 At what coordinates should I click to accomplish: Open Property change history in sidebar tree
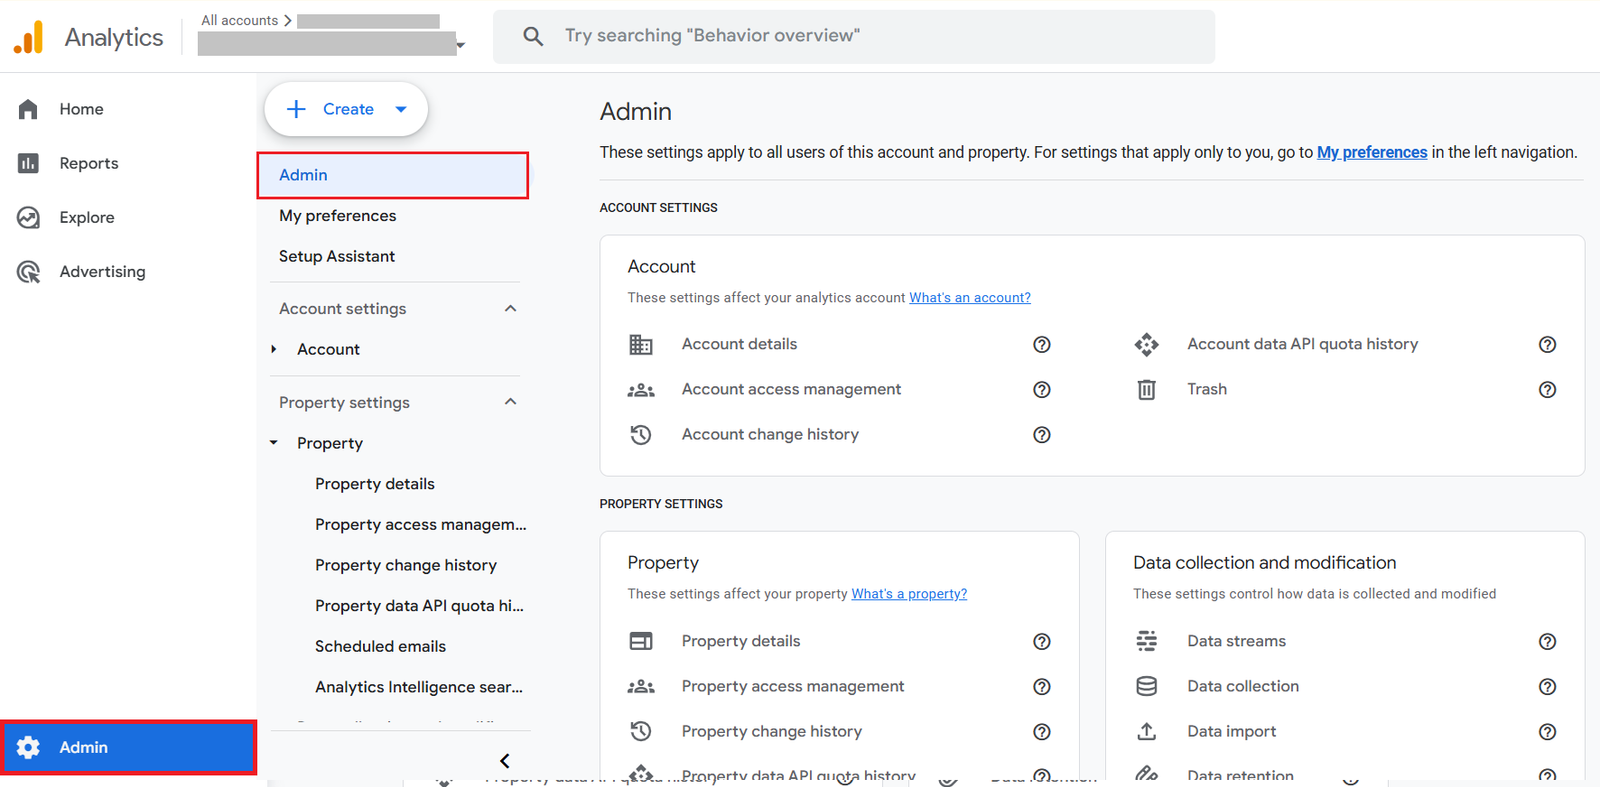point(406,565)
